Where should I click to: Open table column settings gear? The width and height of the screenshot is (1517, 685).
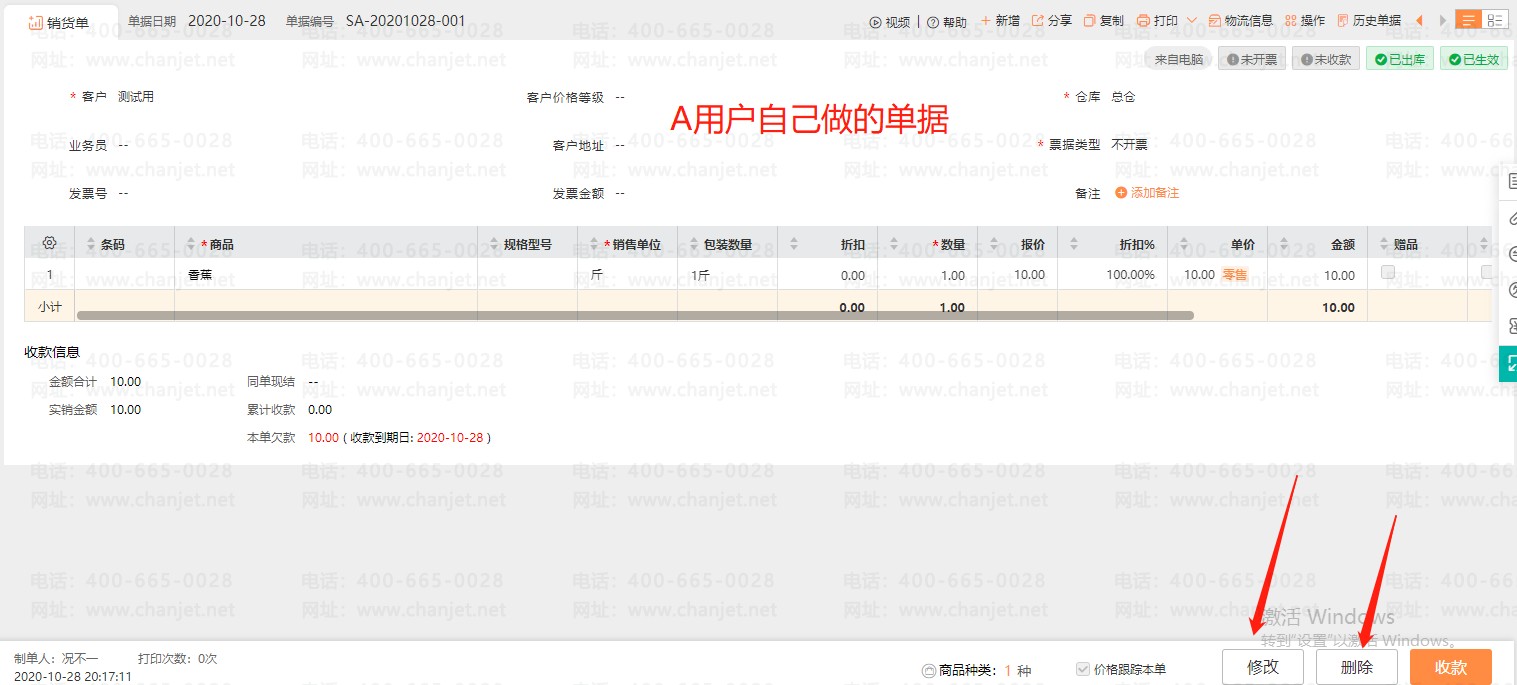click(x=49, y=243)
